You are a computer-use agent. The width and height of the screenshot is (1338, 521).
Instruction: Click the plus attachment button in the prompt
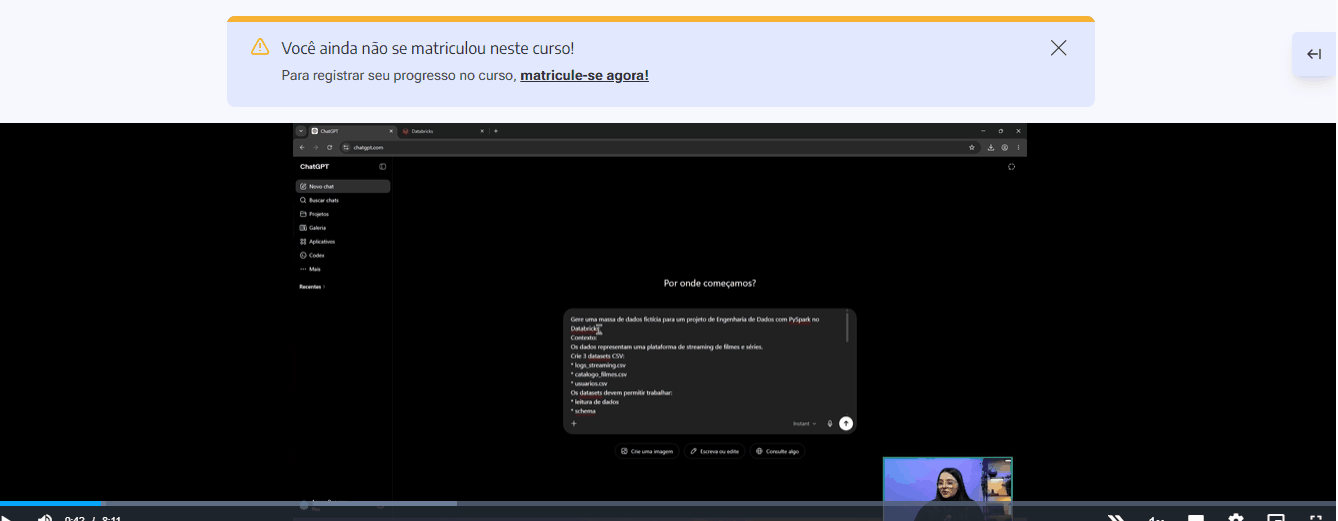[x=574, y=423]
